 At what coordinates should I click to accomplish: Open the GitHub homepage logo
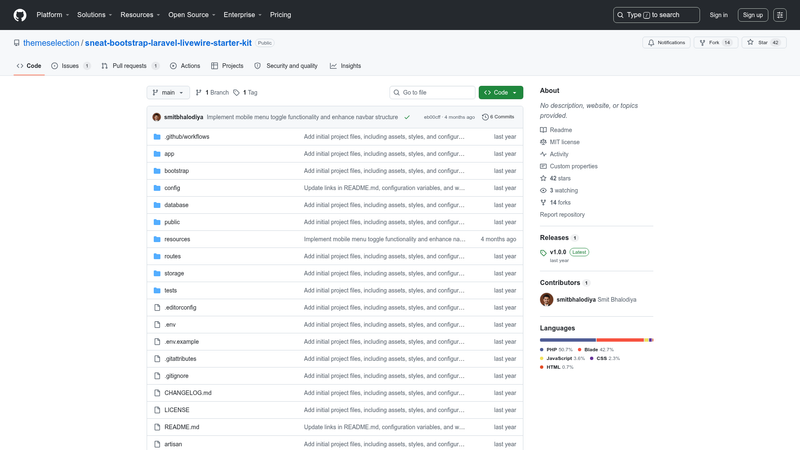[20, 15]
